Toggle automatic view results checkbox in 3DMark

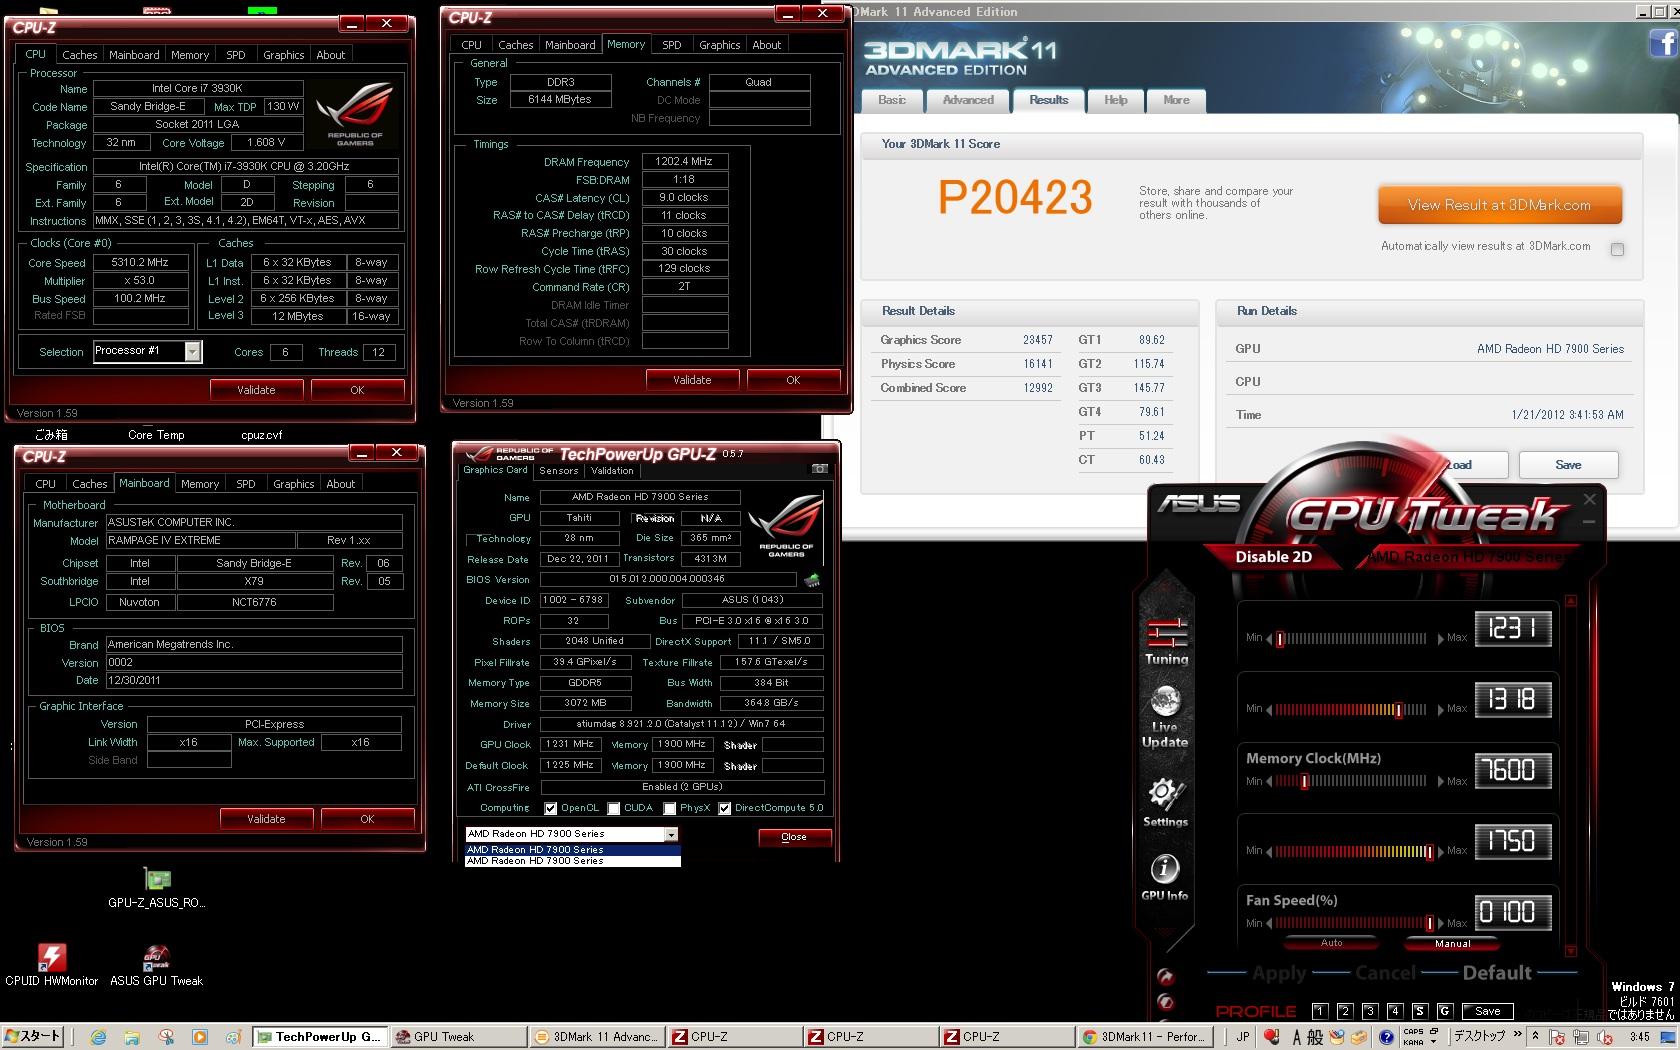pos(1617,249)
